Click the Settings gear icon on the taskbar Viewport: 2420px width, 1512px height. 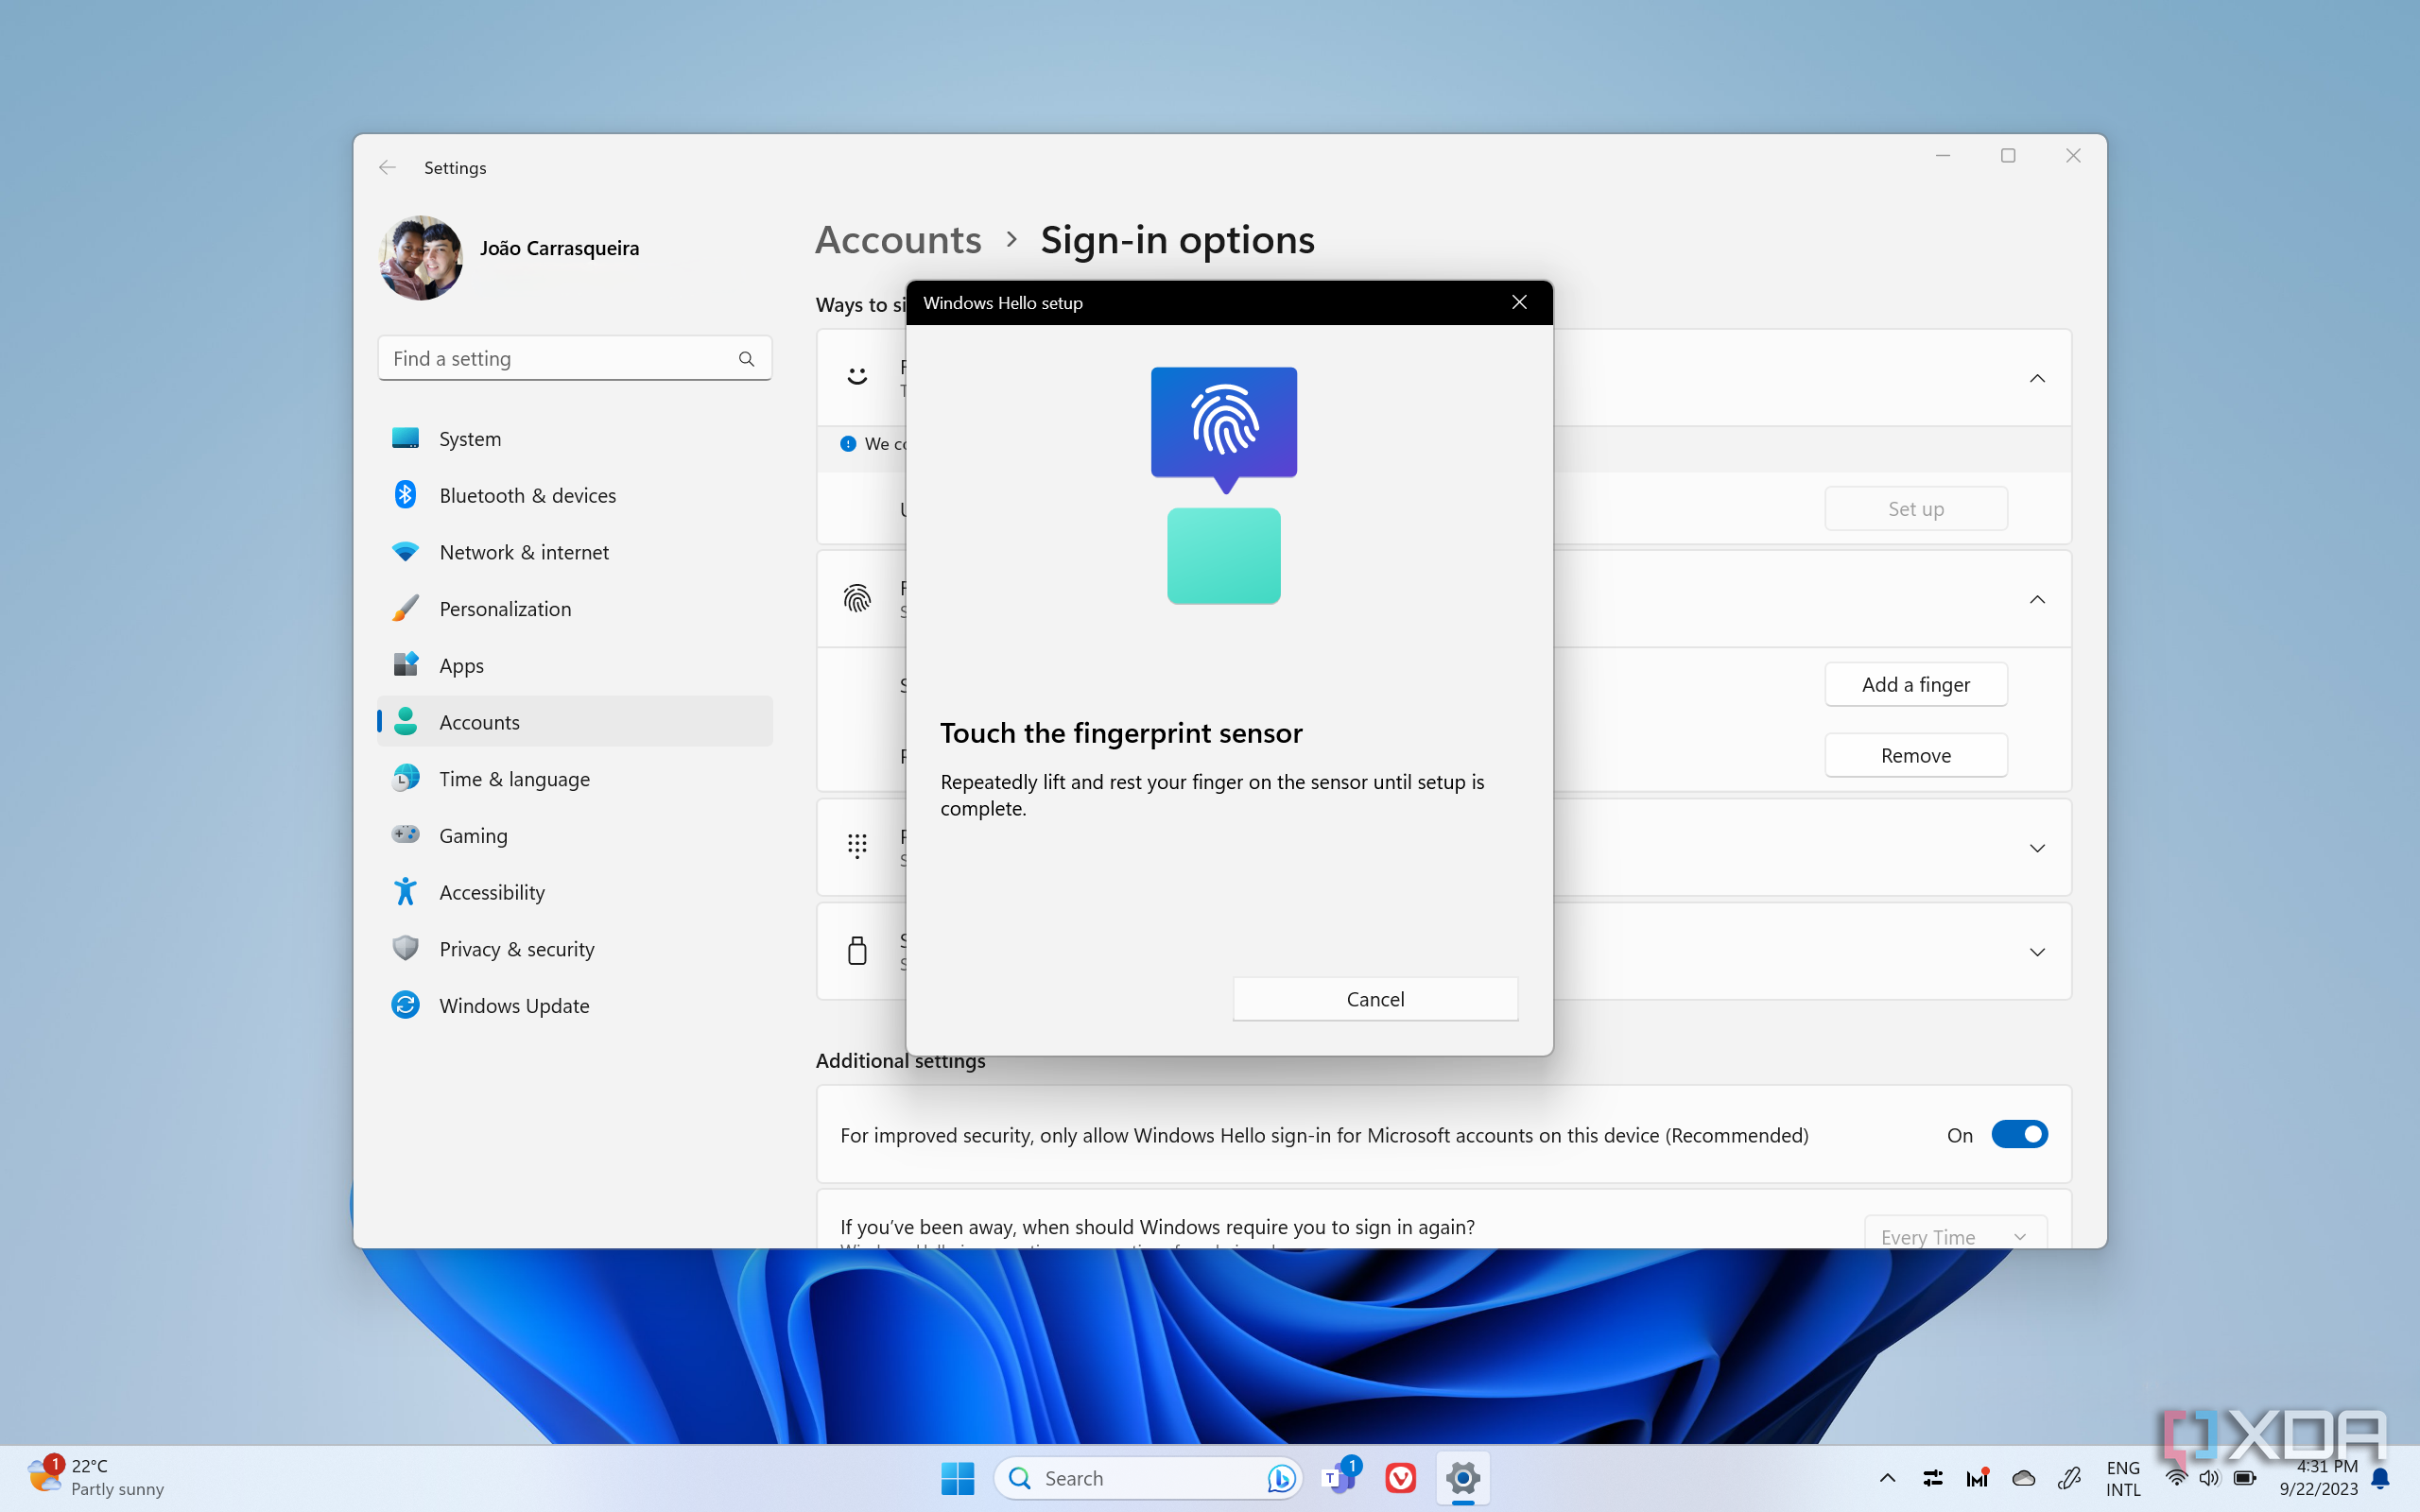(1461, 1477)
